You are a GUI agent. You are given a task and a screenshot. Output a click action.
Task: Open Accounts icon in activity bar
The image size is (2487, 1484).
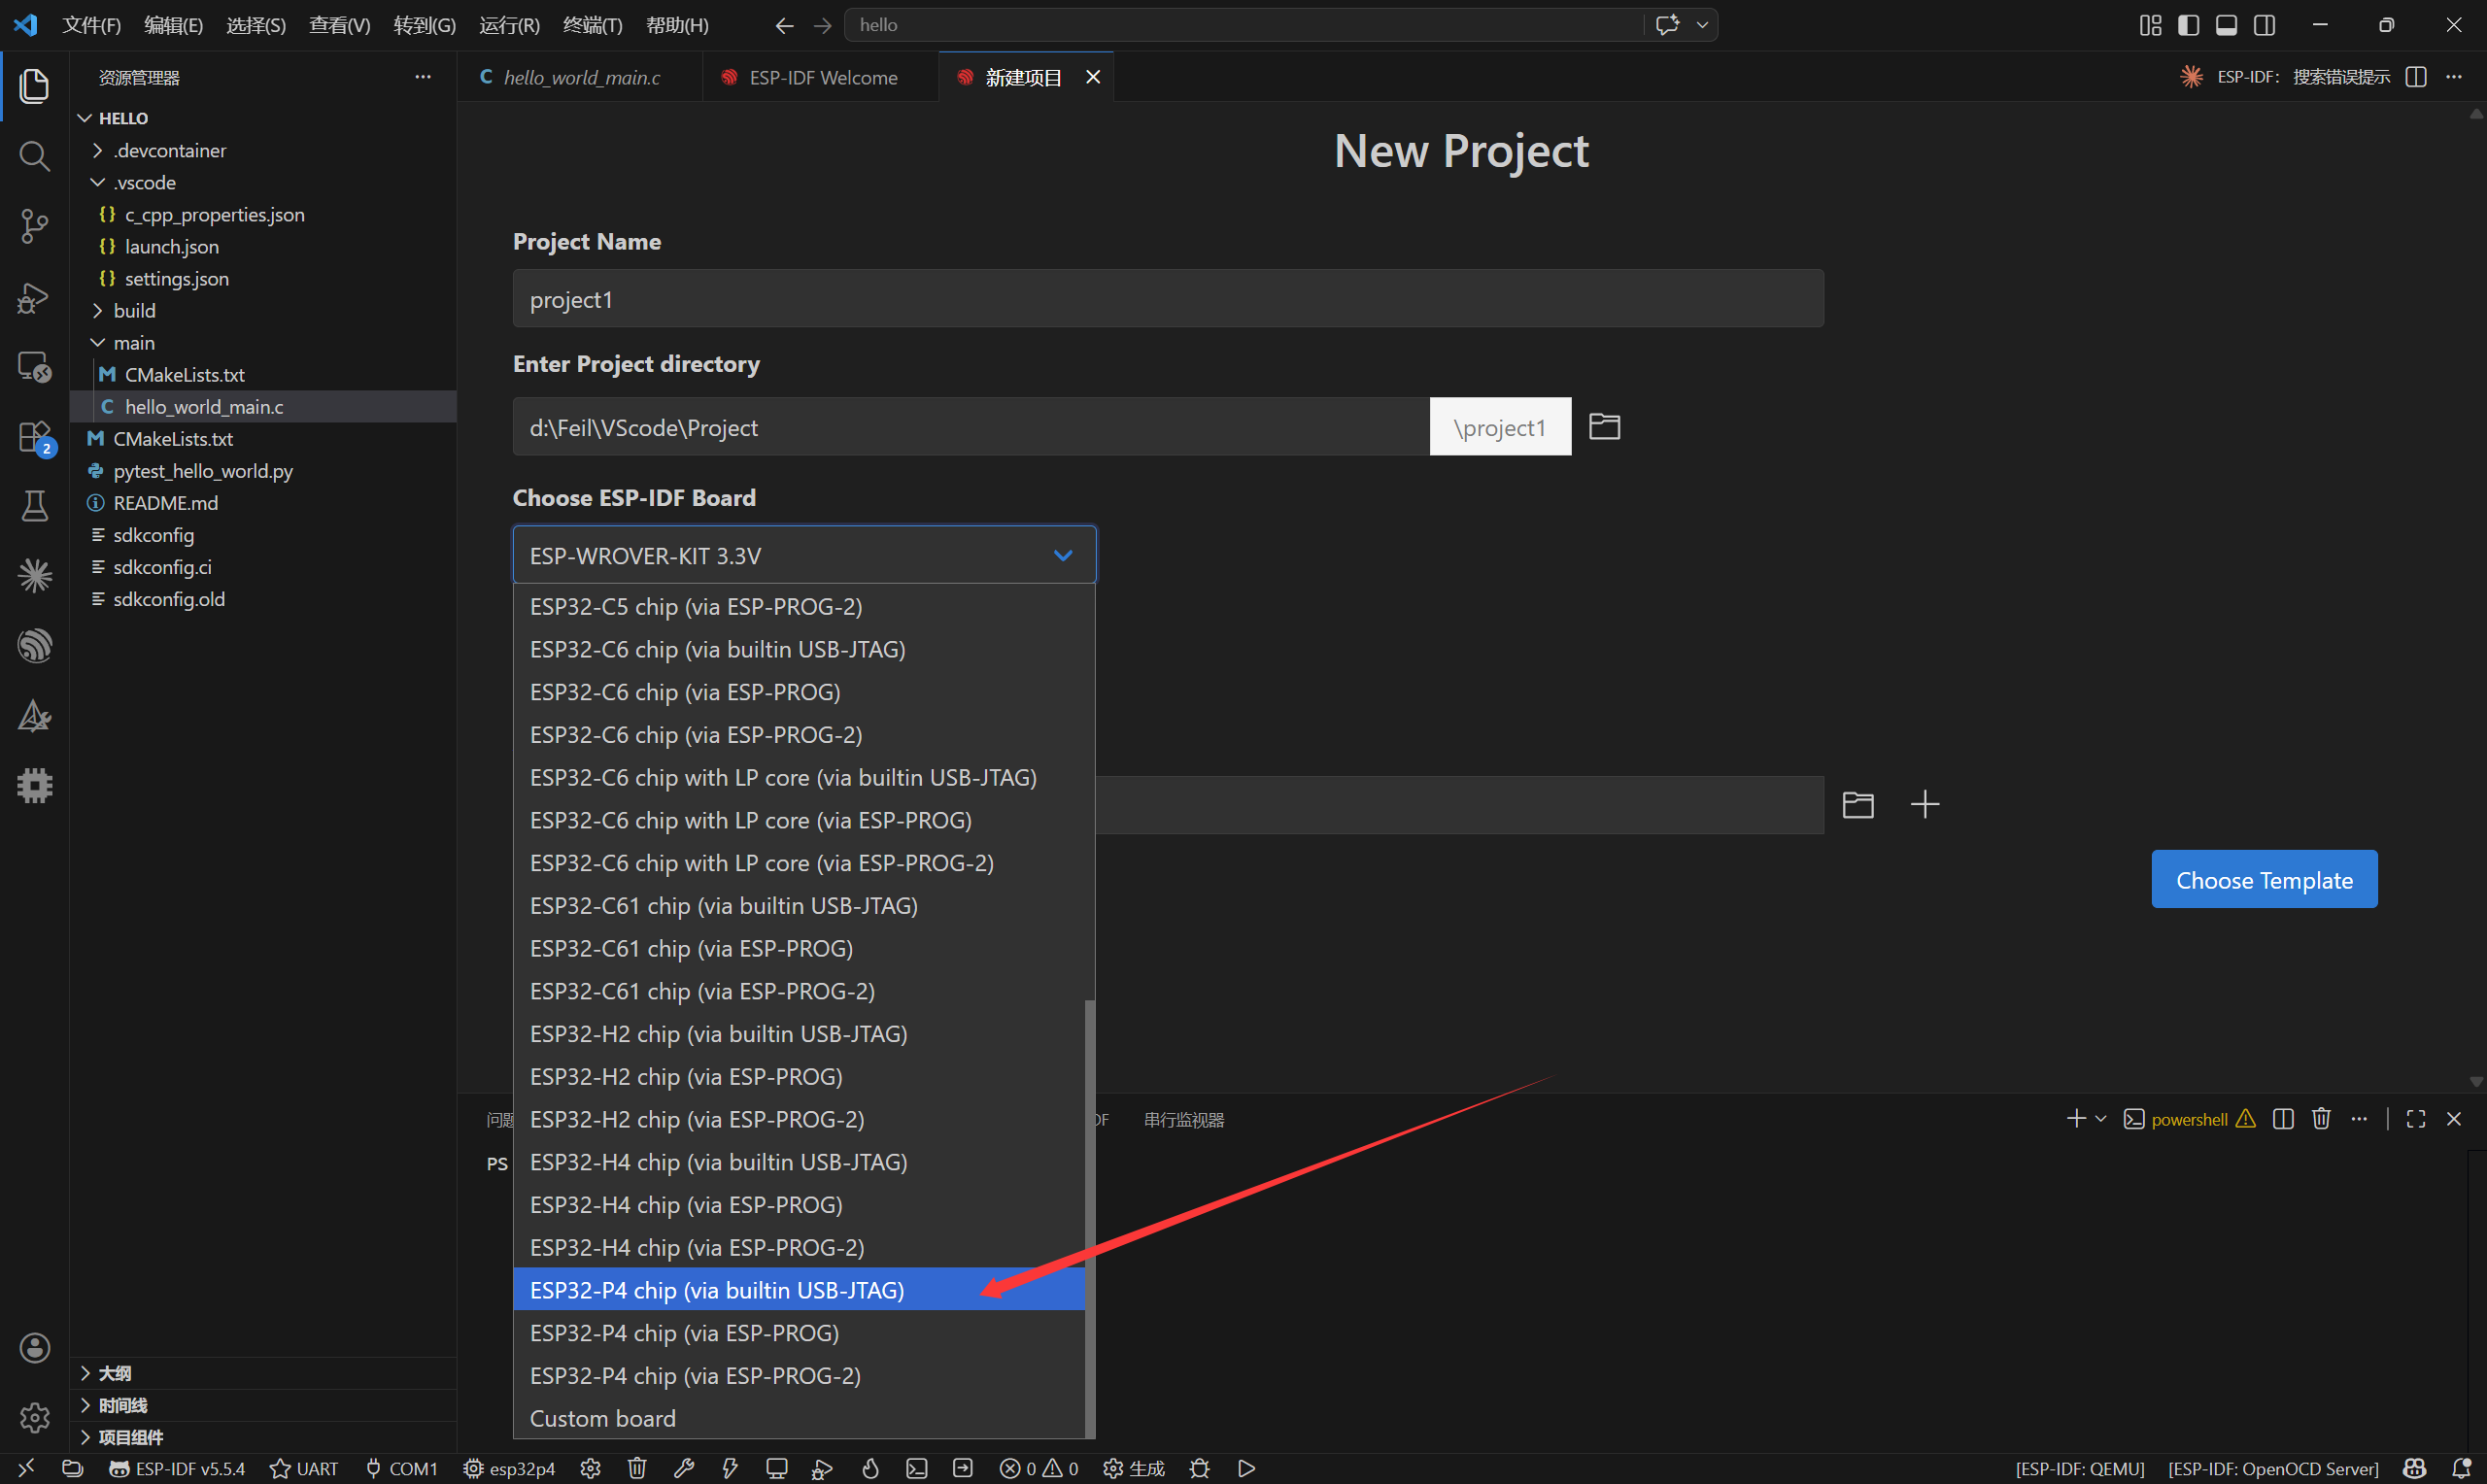[x=34, y=1348]
